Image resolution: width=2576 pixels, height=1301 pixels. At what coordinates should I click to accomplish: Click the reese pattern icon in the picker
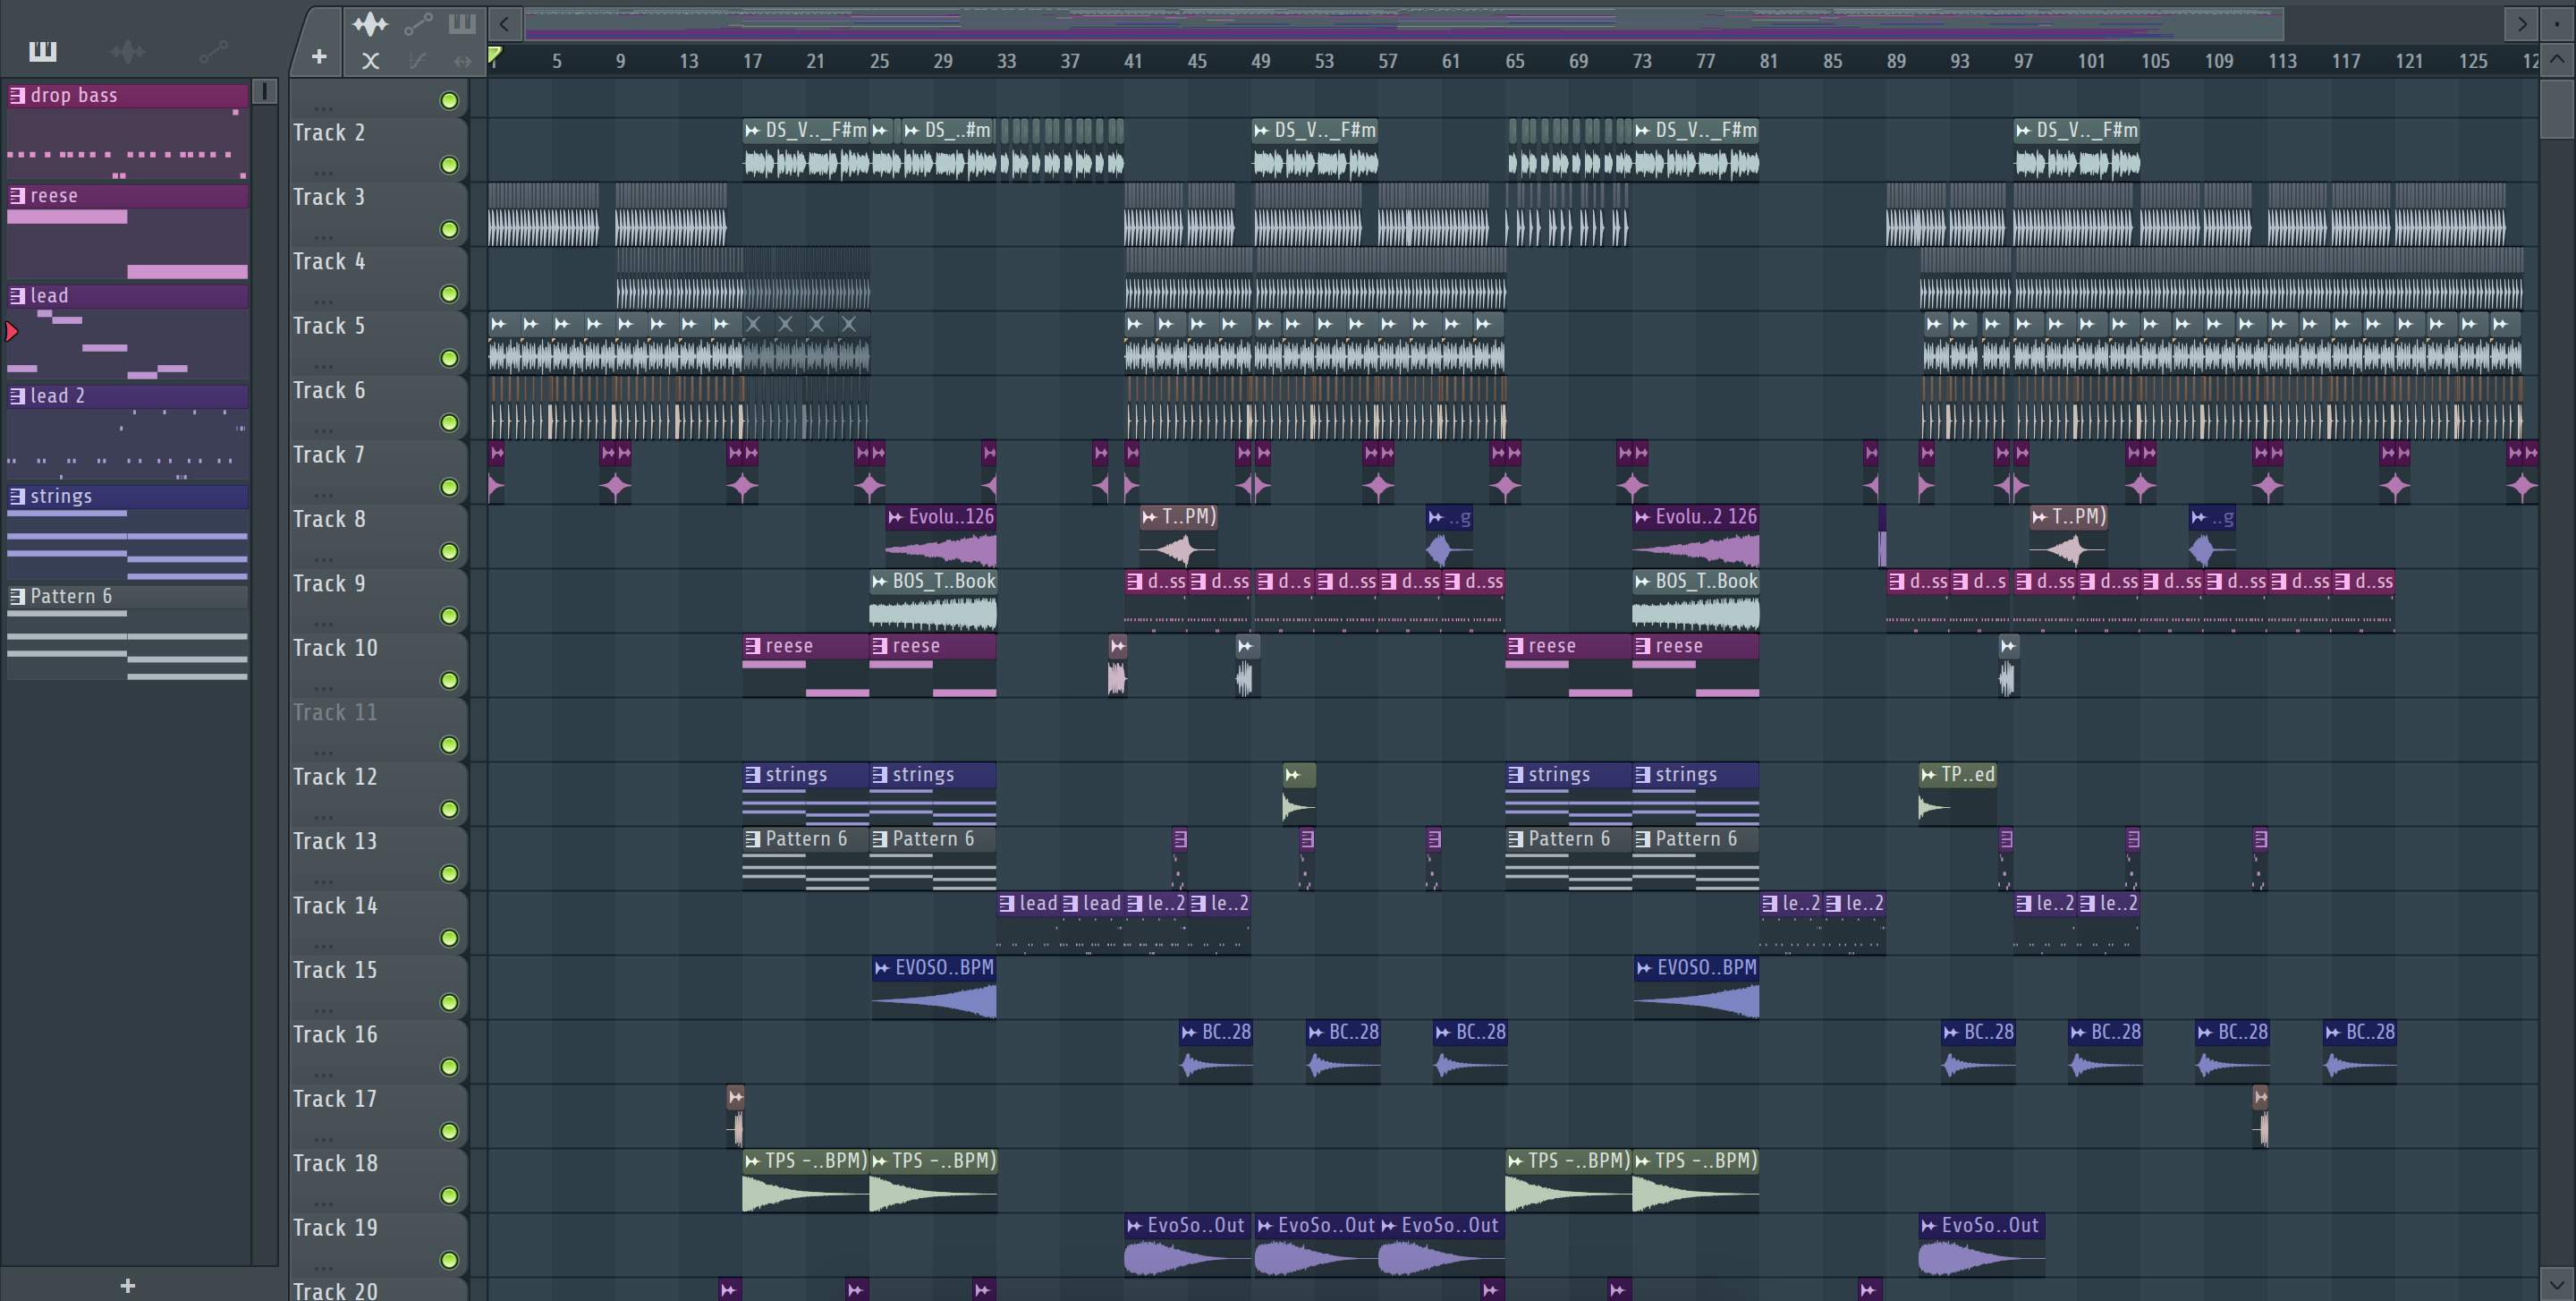click(17, 195)
